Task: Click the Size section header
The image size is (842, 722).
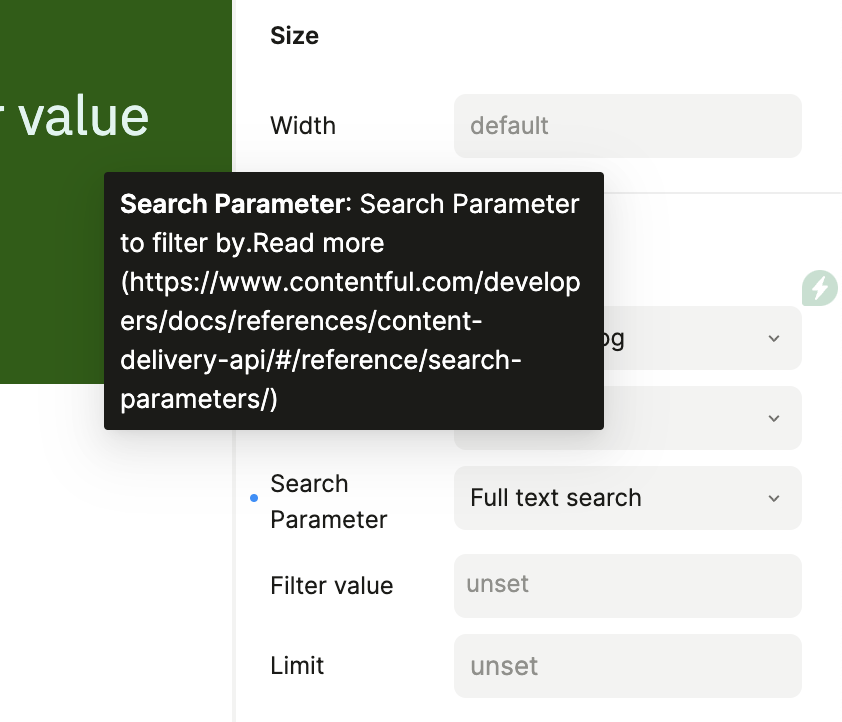Action: pyautogui.click(x=294, y=36)
